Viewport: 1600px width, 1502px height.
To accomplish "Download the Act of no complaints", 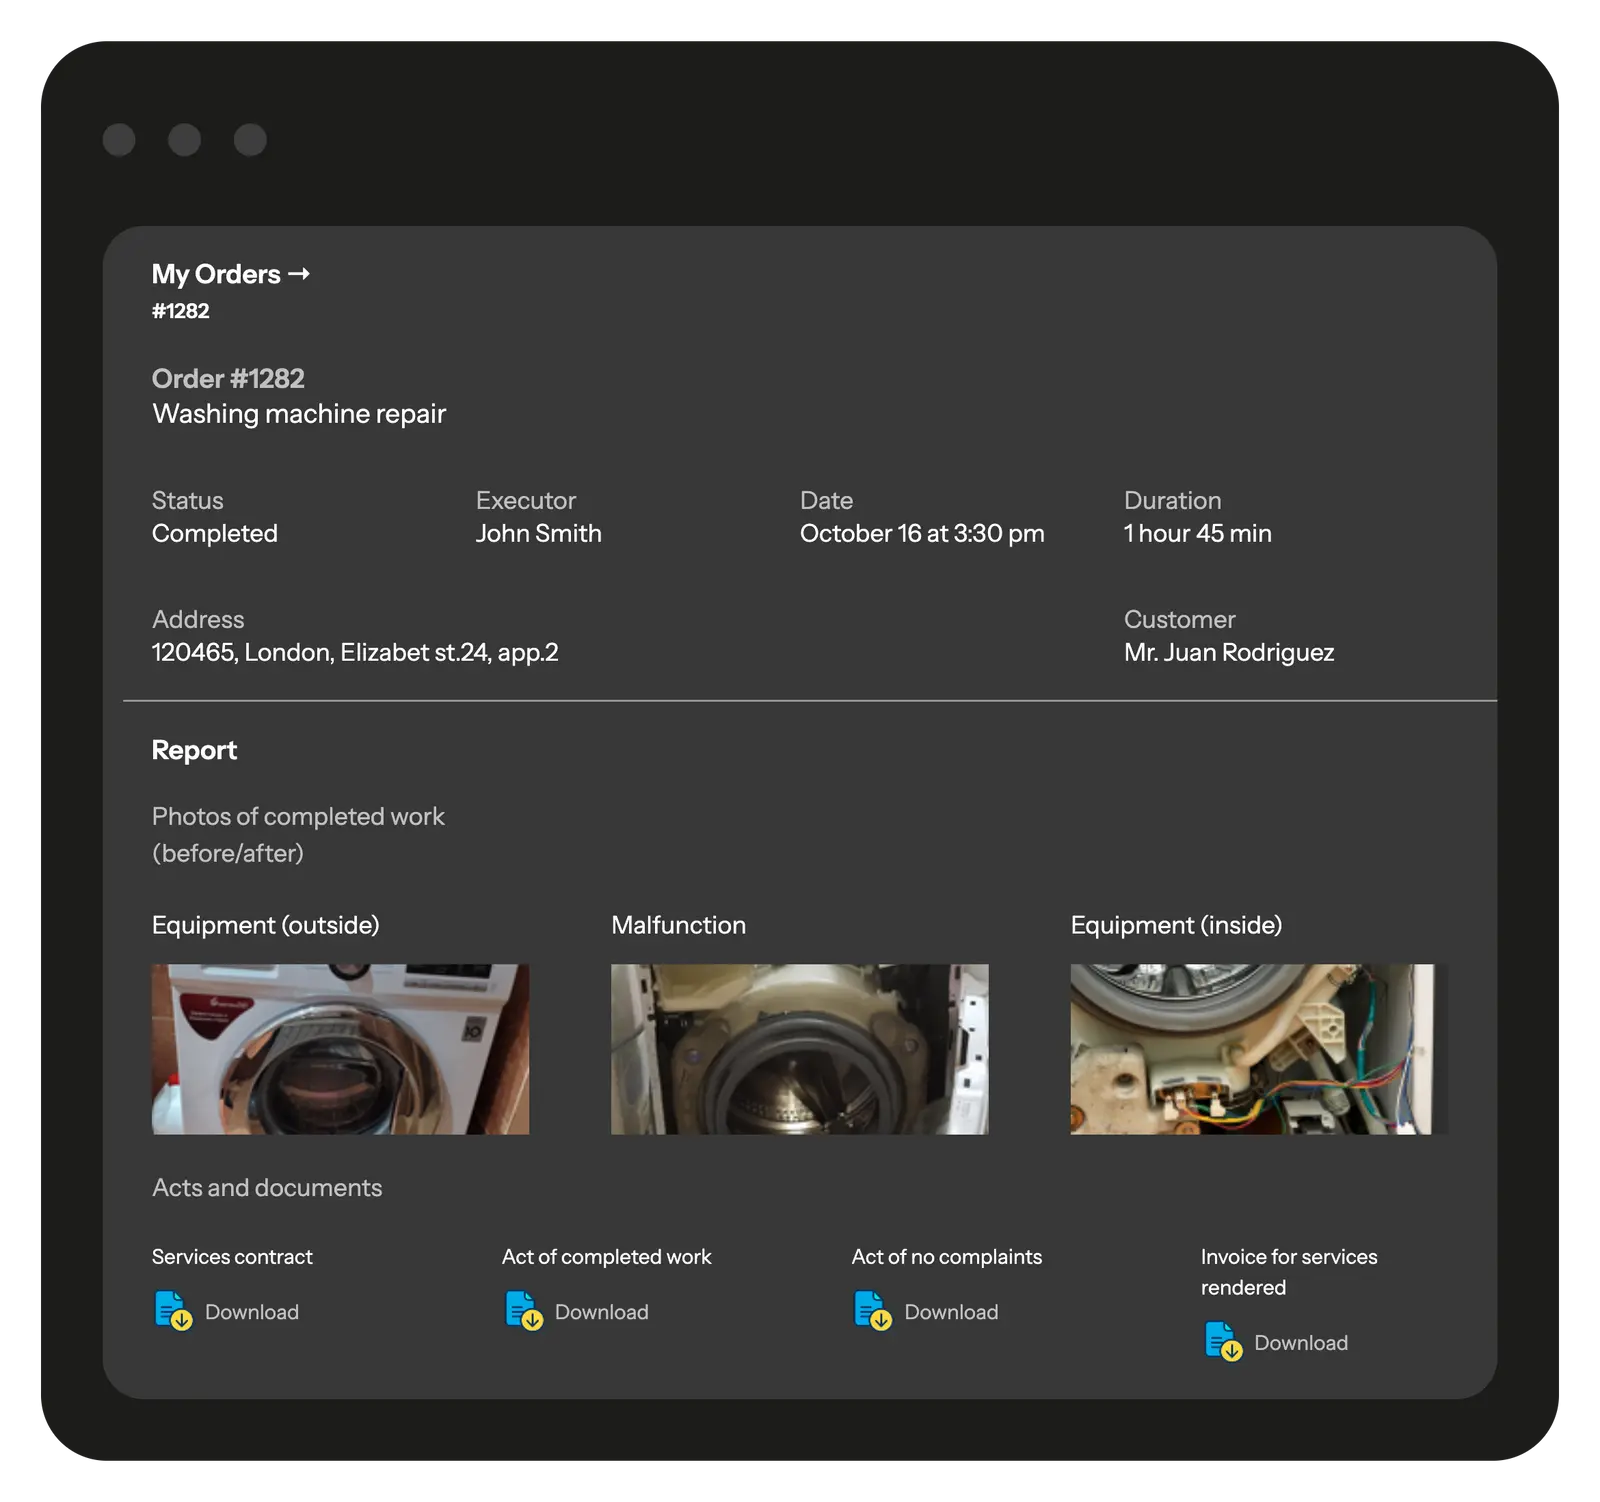I will tap(950, 1312).
